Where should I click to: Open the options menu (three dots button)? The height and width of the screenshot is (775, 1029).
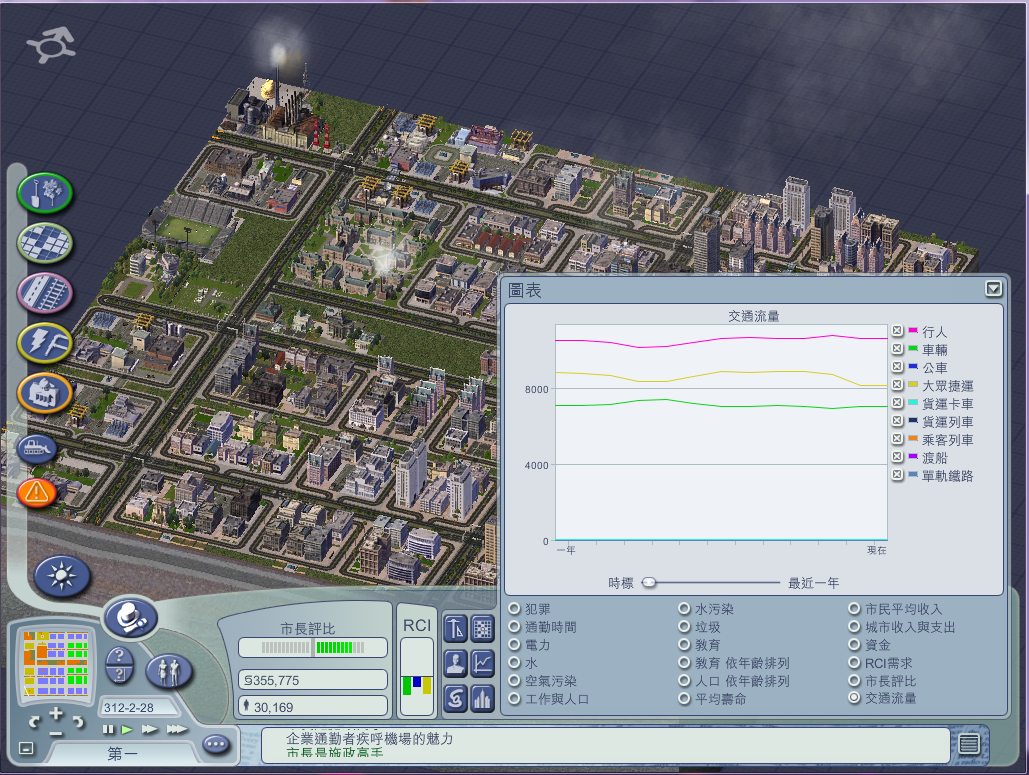216,744
